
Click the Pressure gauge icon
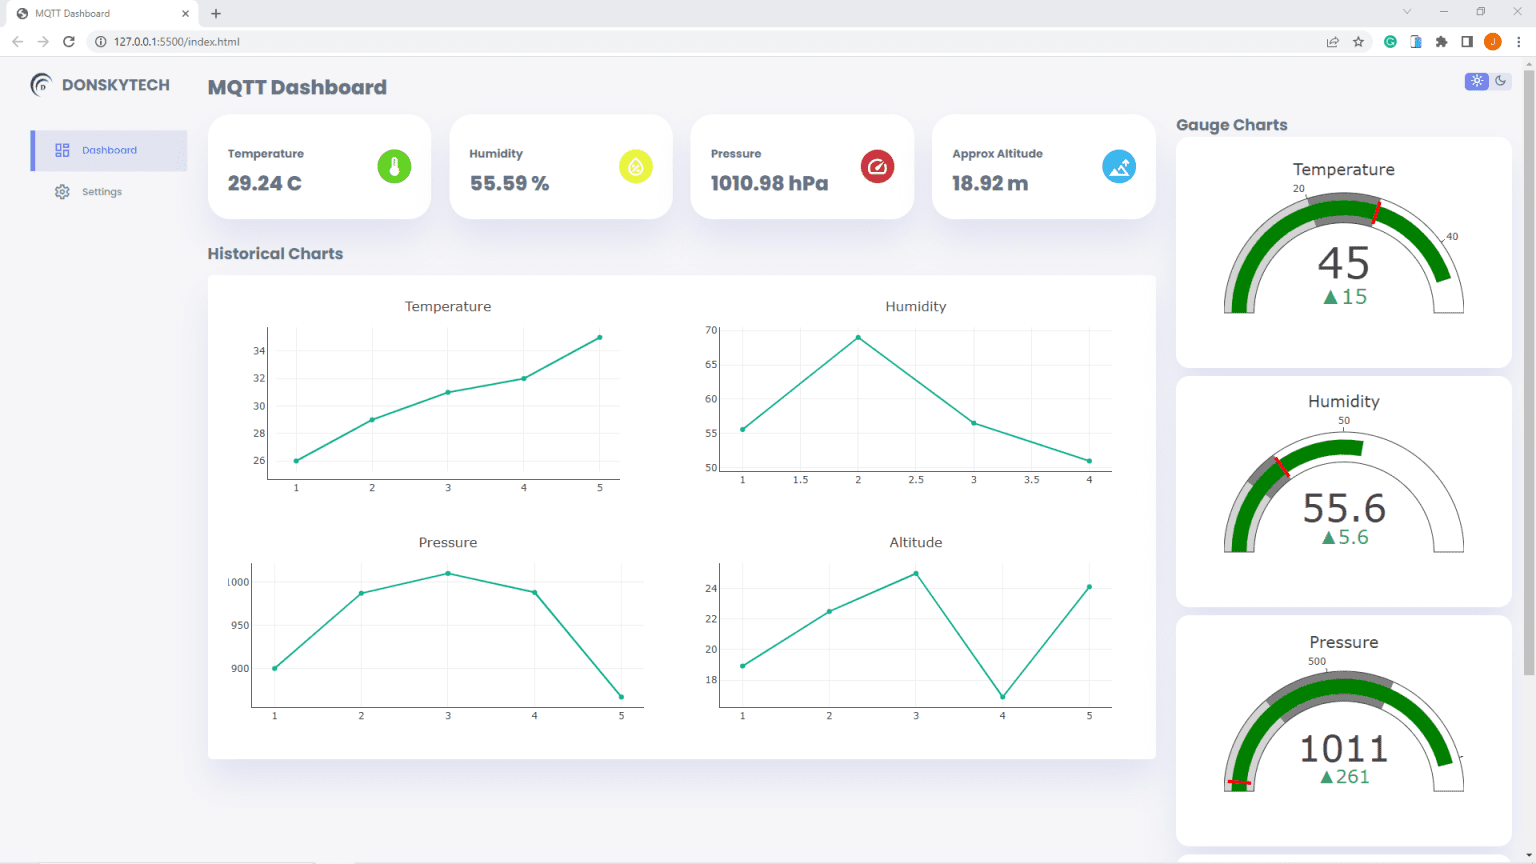pos(877,167)
